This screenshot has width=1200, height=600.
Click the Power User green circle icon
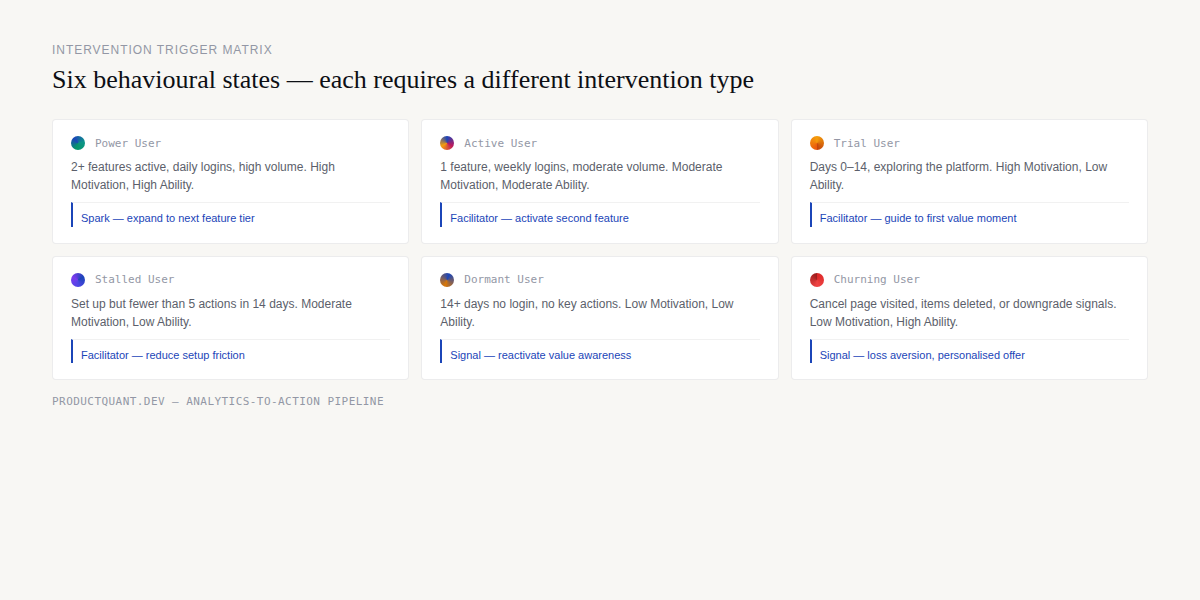78,143
